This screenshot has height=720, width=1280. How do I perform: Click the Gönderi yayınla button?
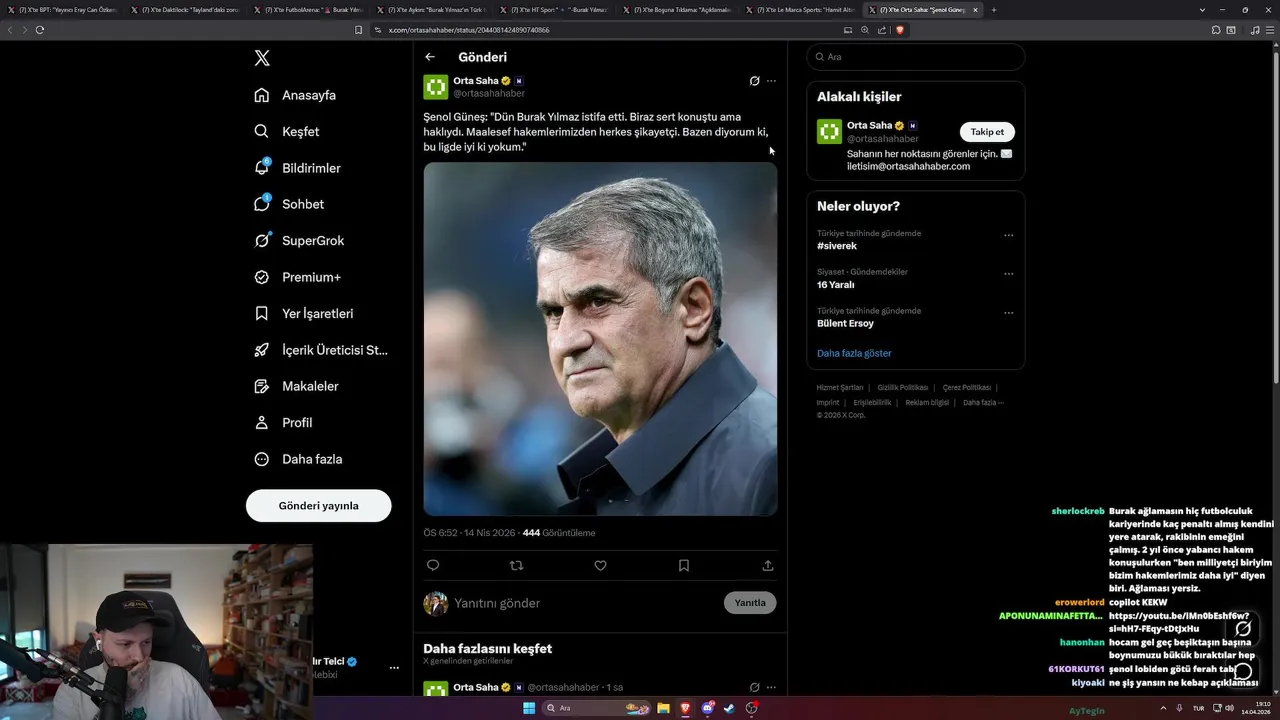coord(318,505)
